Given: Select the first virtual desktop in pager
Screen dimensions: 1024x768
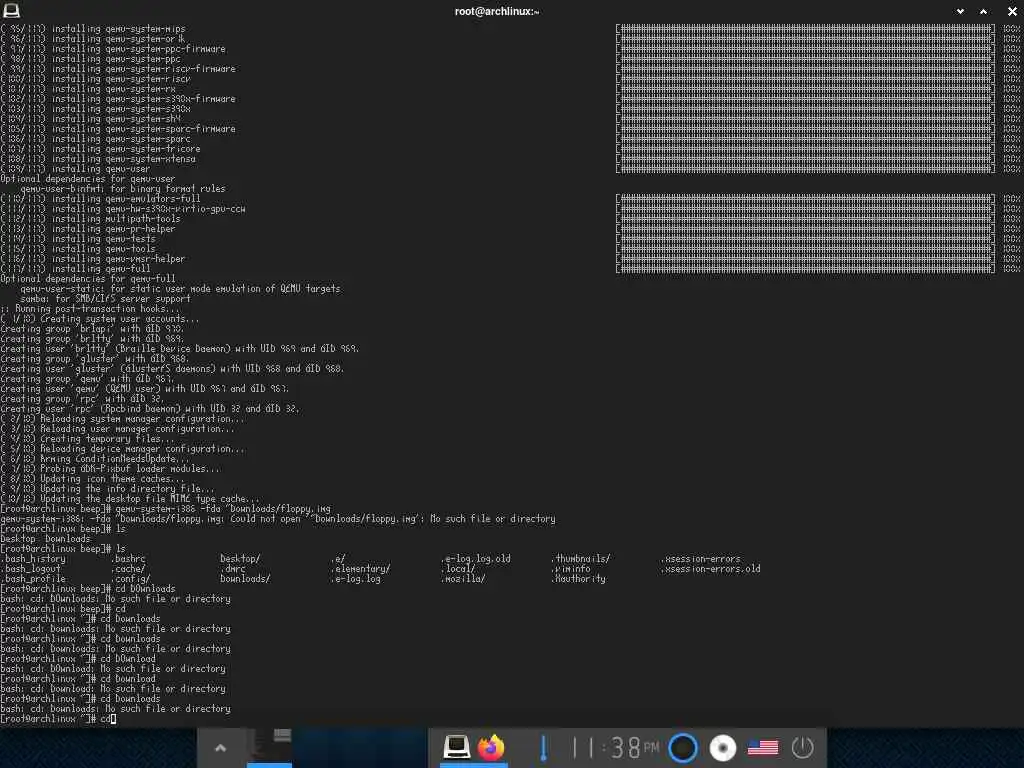Looking at the screenshot, I should tap(270, 746).
